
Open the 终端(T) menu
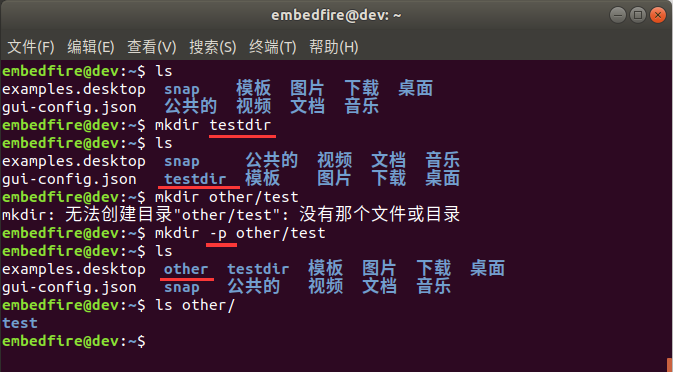click(273, 47)
